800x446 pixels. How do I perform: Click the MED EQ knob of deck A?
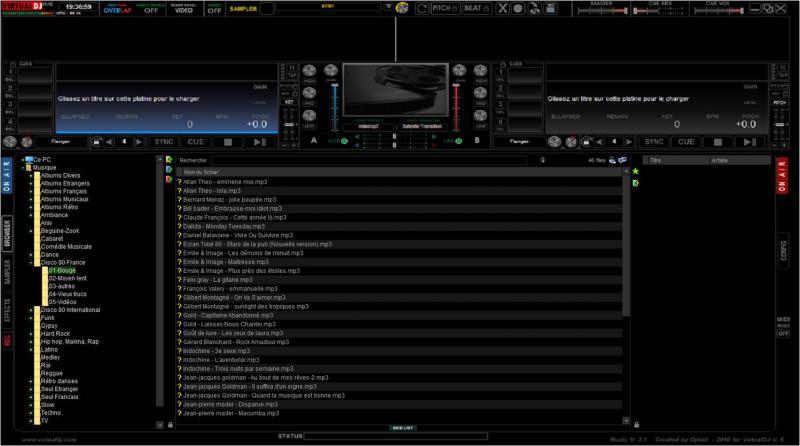click(310, 92)
